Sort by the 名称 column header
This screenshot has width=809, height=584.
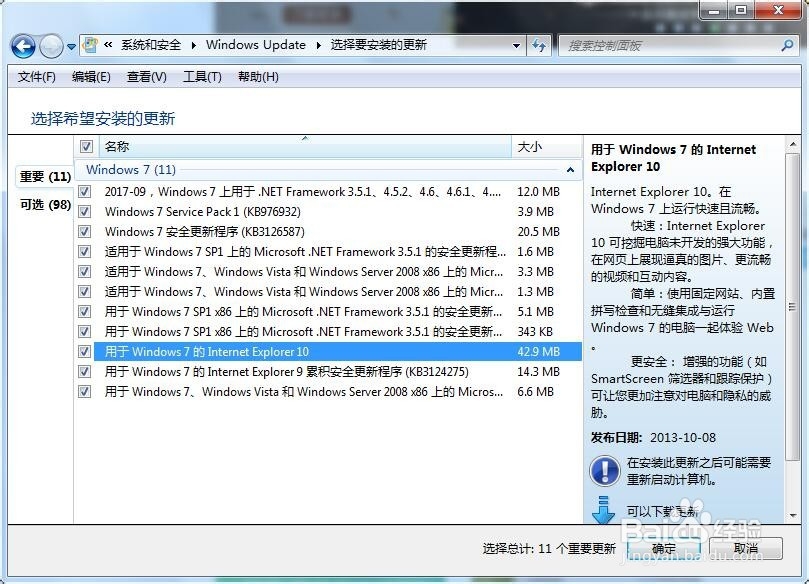(304, 147)
